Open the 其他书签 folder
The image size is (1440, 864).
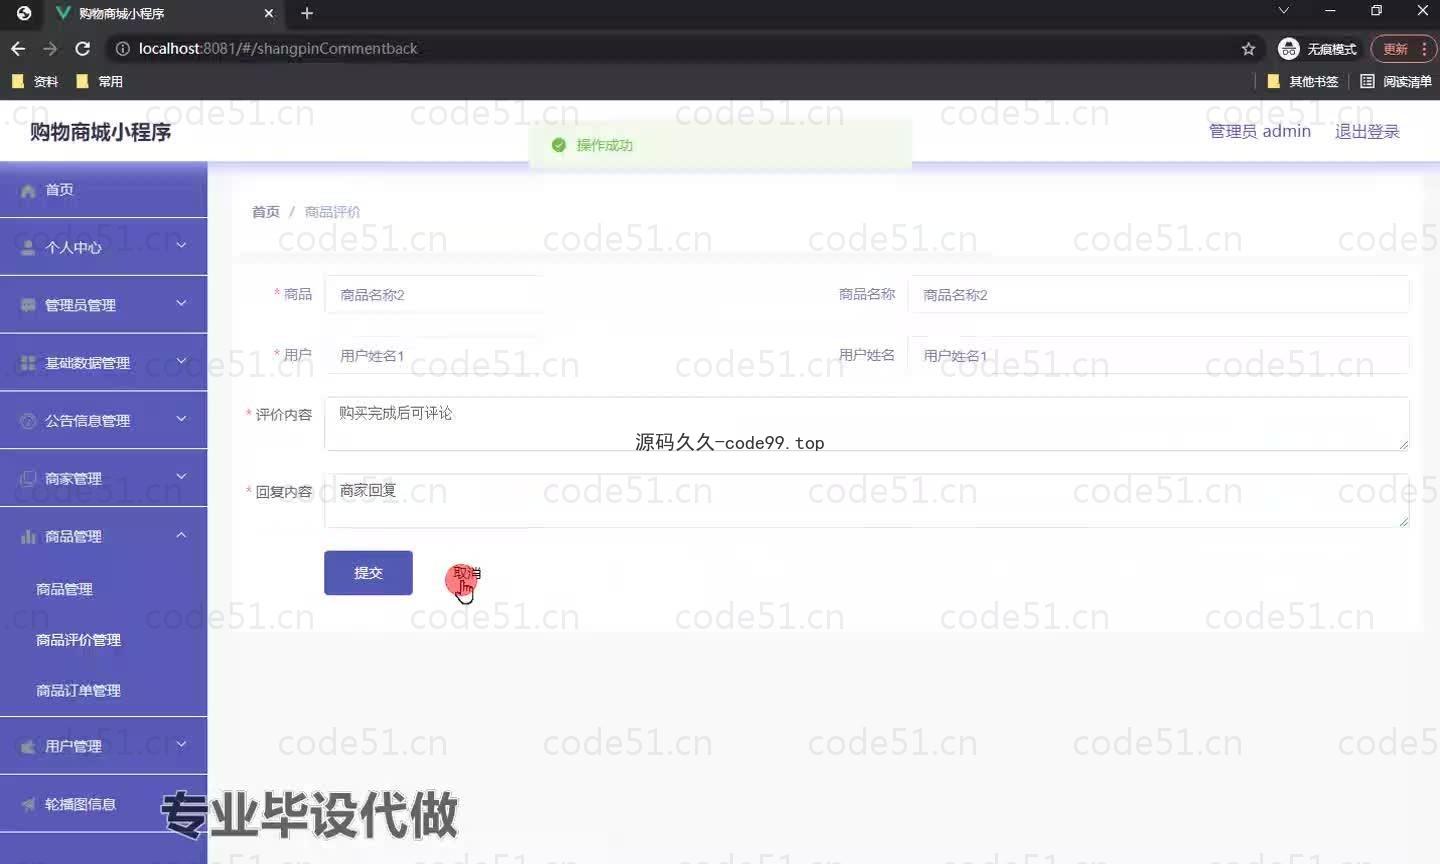pyautogui.click(x=1303, y=81)
